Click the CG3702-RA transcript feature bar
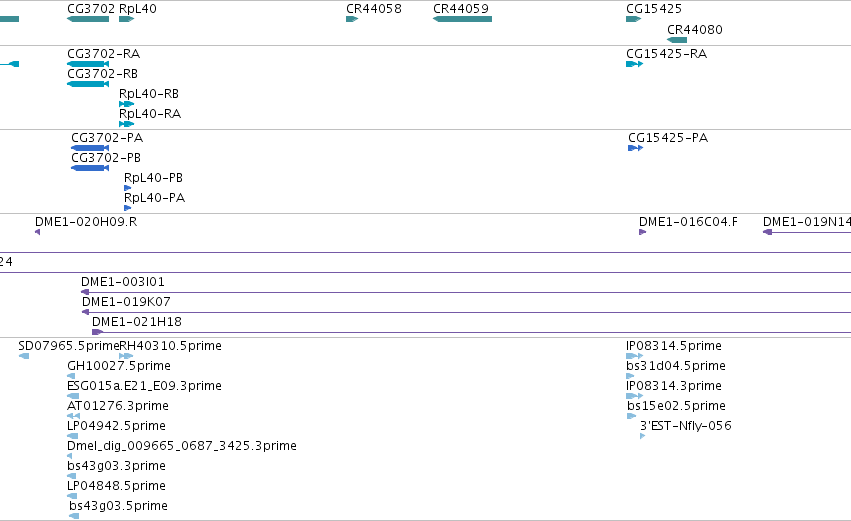This screenshot has width=851, height=521. 88,64
